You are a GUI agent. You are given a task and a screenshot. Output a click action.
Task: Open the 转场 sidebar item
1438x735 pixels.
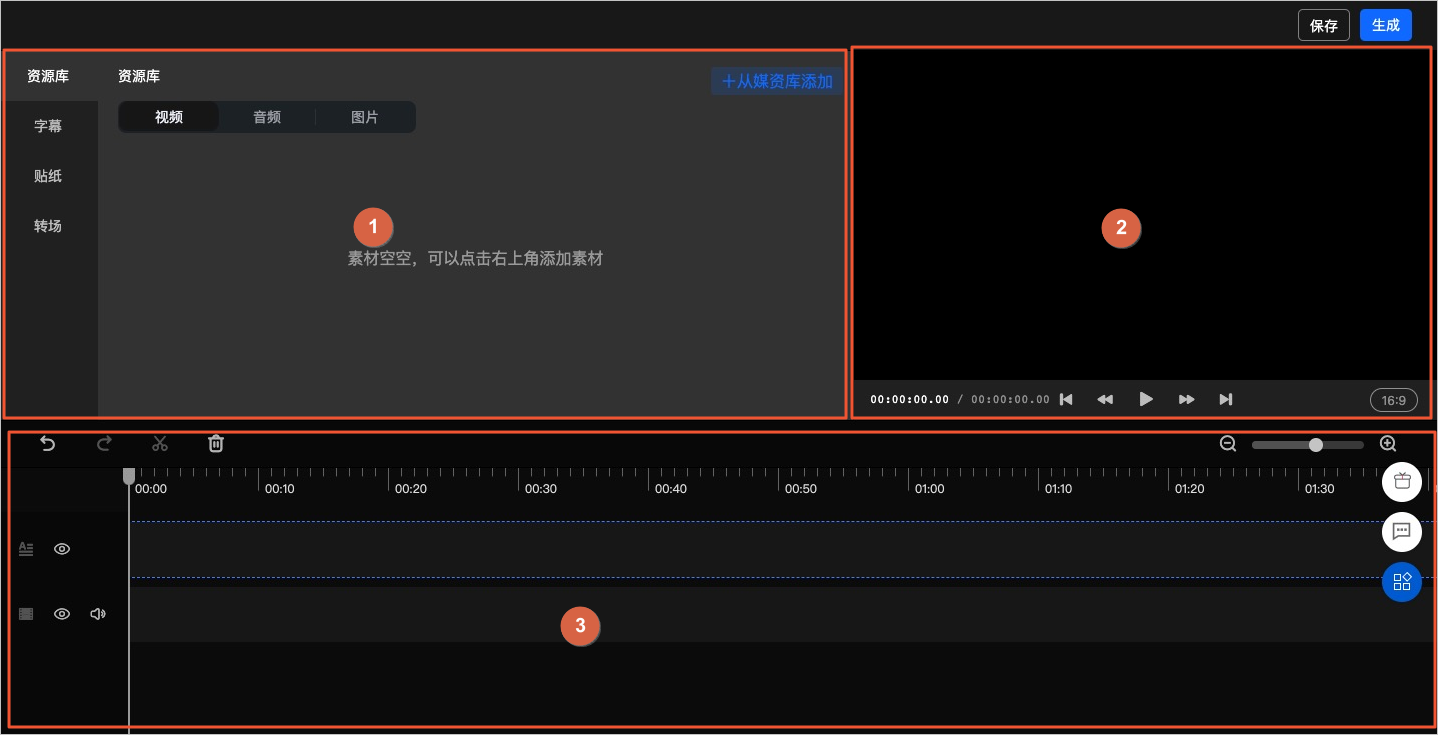(48, 226)
